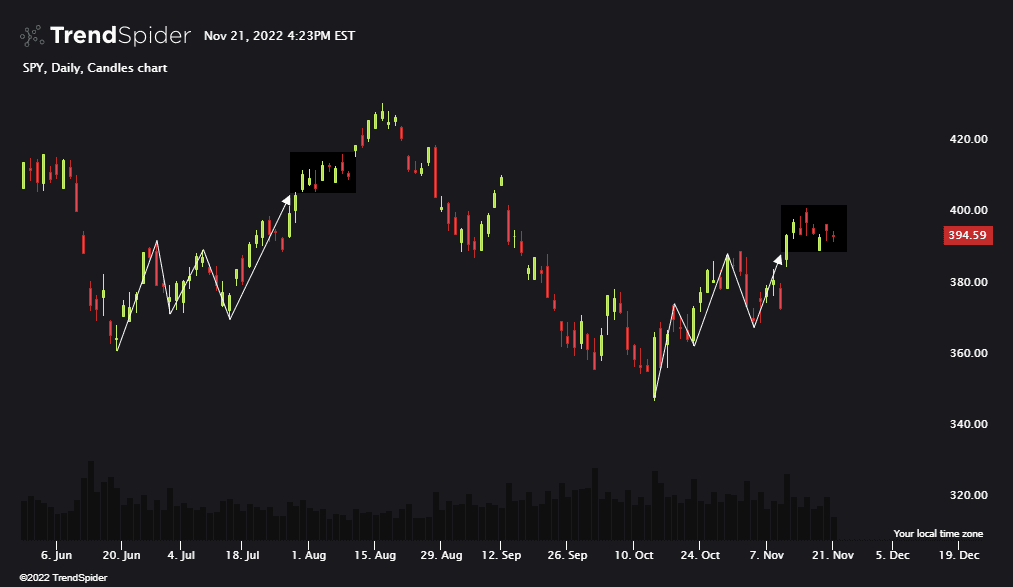Click the red 394.59 current price badge
The width and height of the screenshot is (1013, 587).
point(968,235)
